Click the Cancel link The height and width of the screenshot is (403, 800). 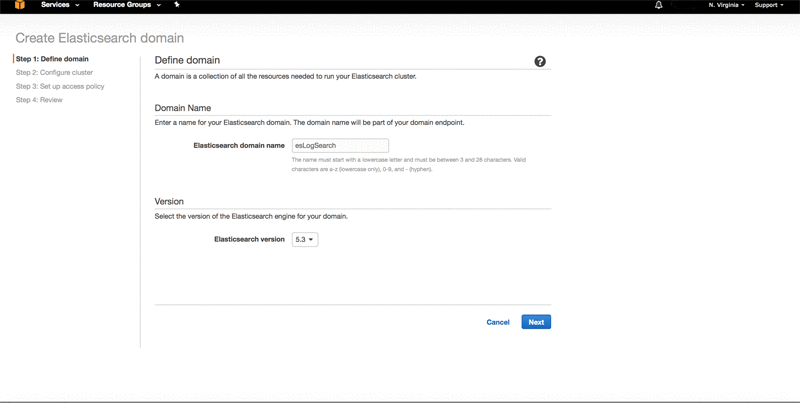click(x=498, y=322)
